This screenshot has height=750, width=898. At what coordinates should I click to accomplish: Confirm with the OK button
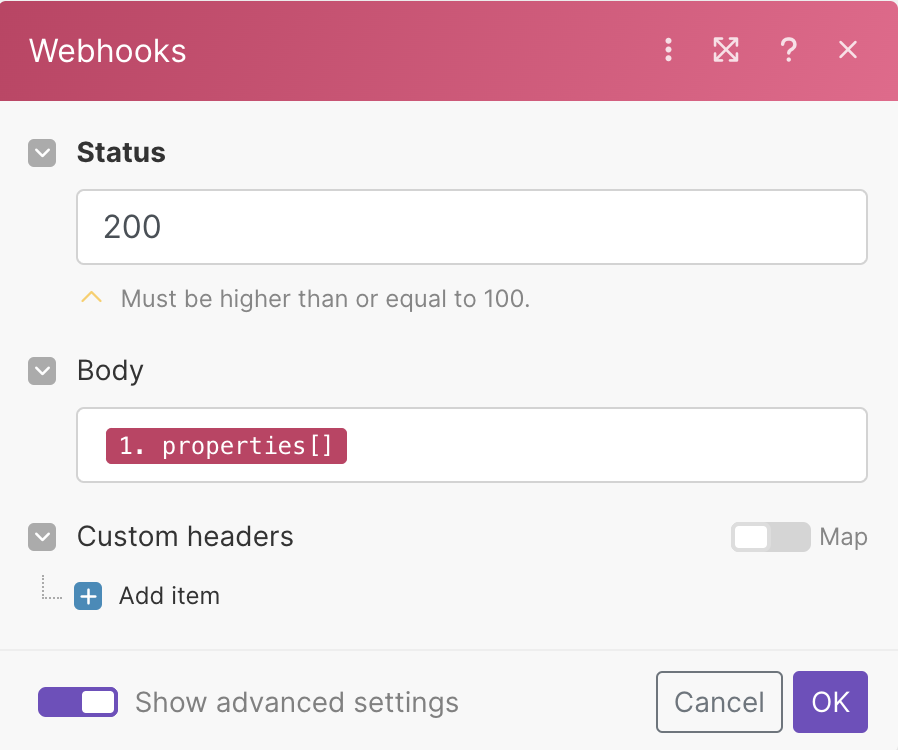[830, 702]
